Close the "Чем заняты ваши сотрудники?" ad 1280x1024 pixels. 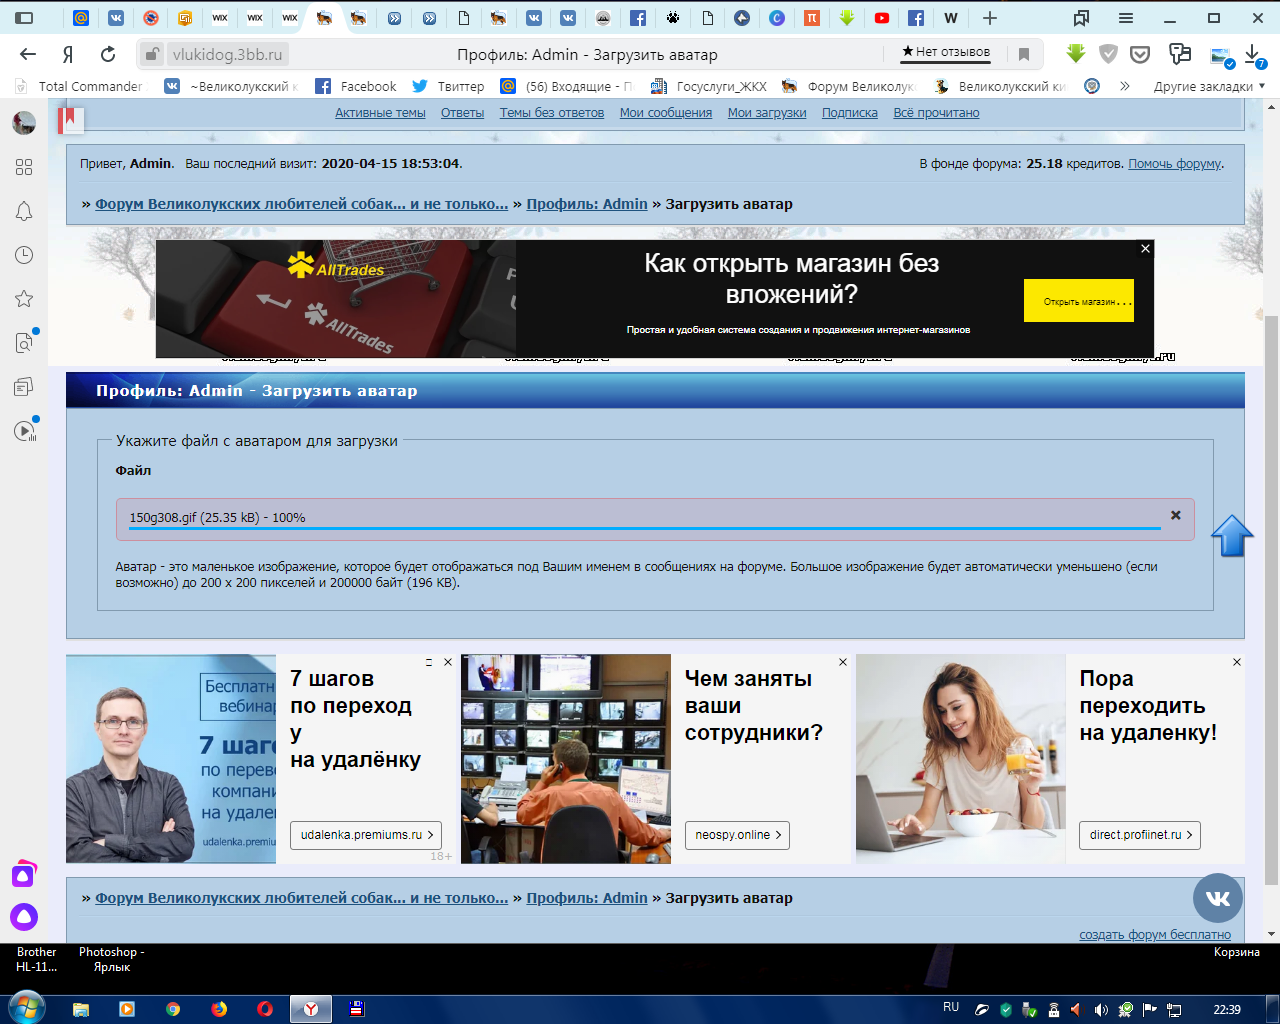[x=843, y=662]
